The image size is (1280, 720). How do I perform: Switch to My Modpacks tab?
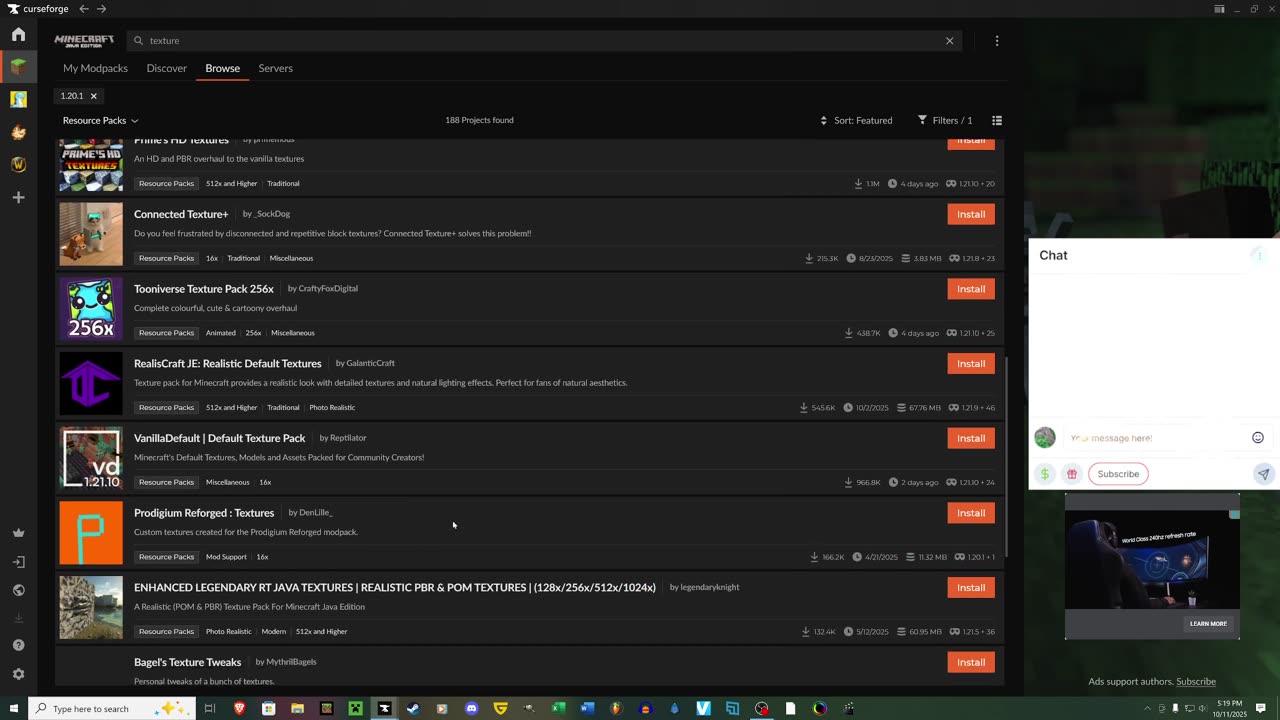[x=95, y=68]
